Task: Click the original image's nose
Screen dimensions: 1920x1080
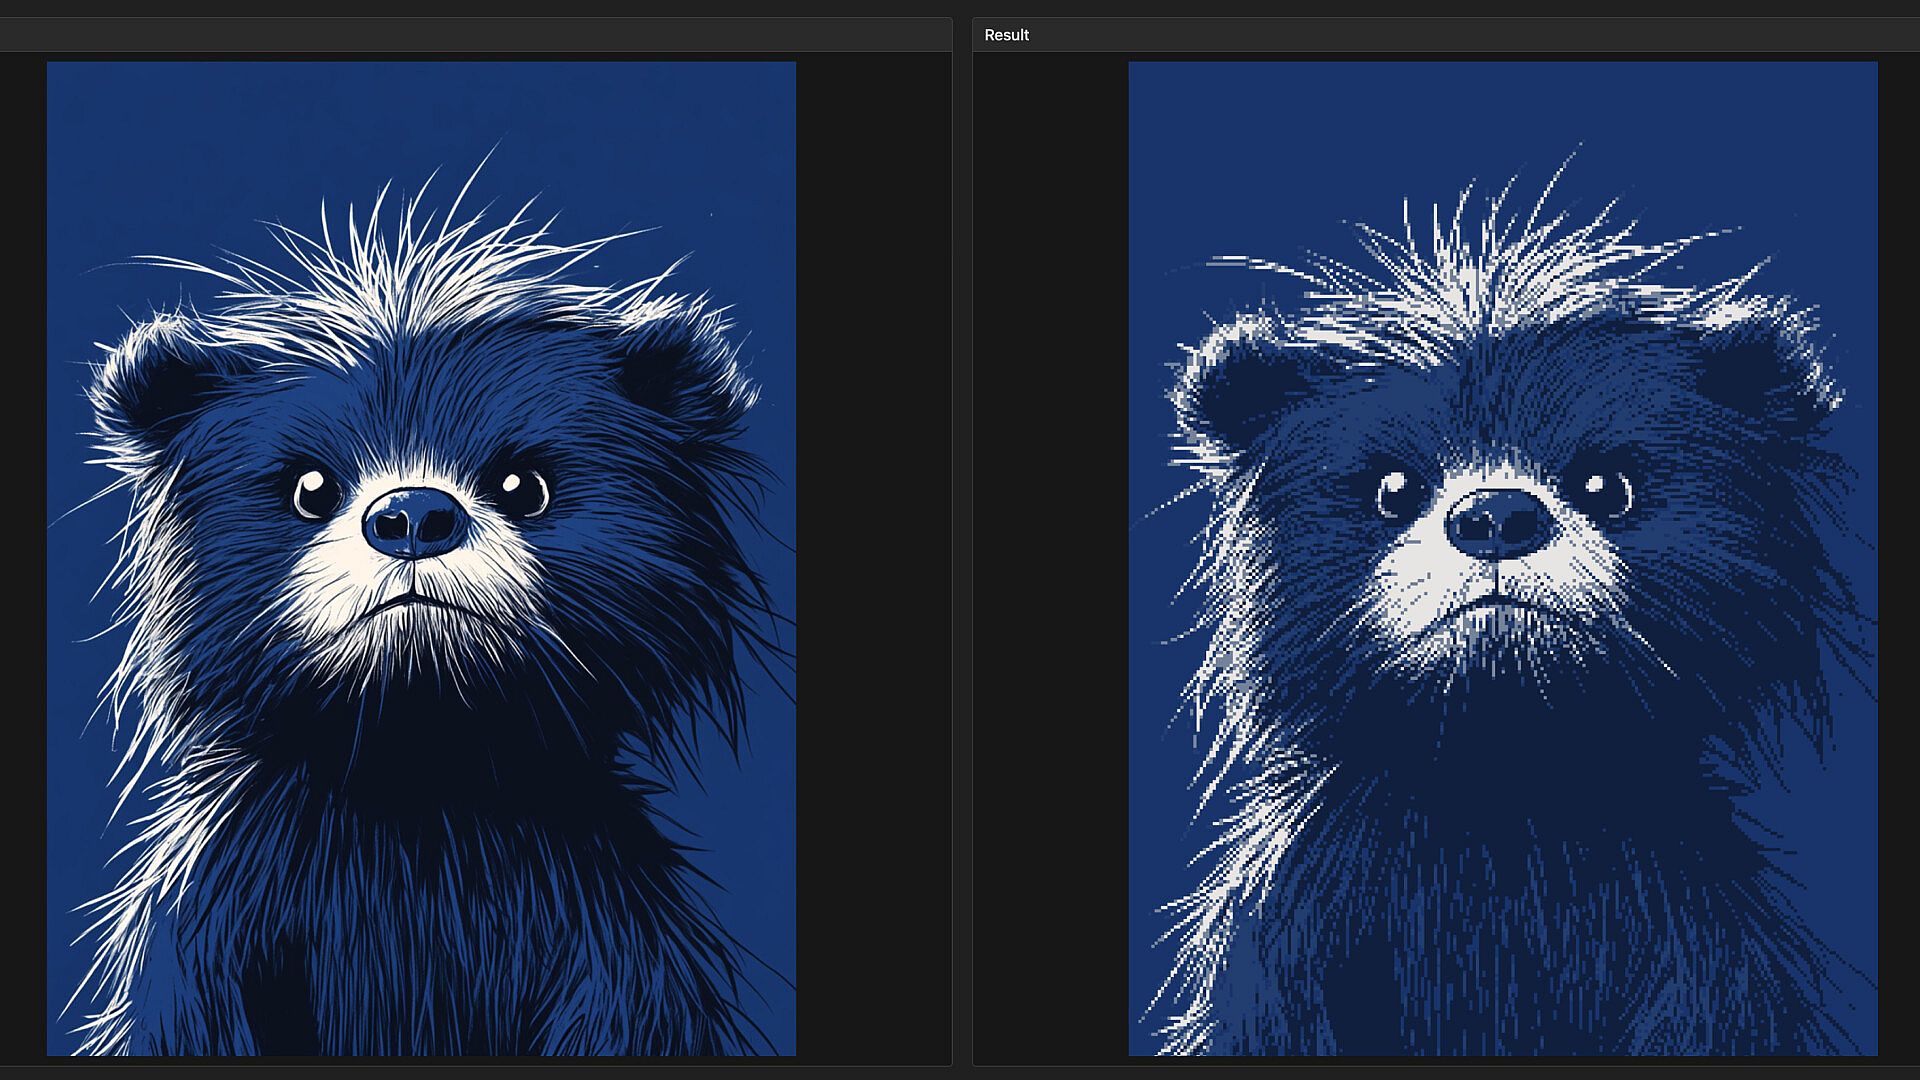Action: [415, 521]
